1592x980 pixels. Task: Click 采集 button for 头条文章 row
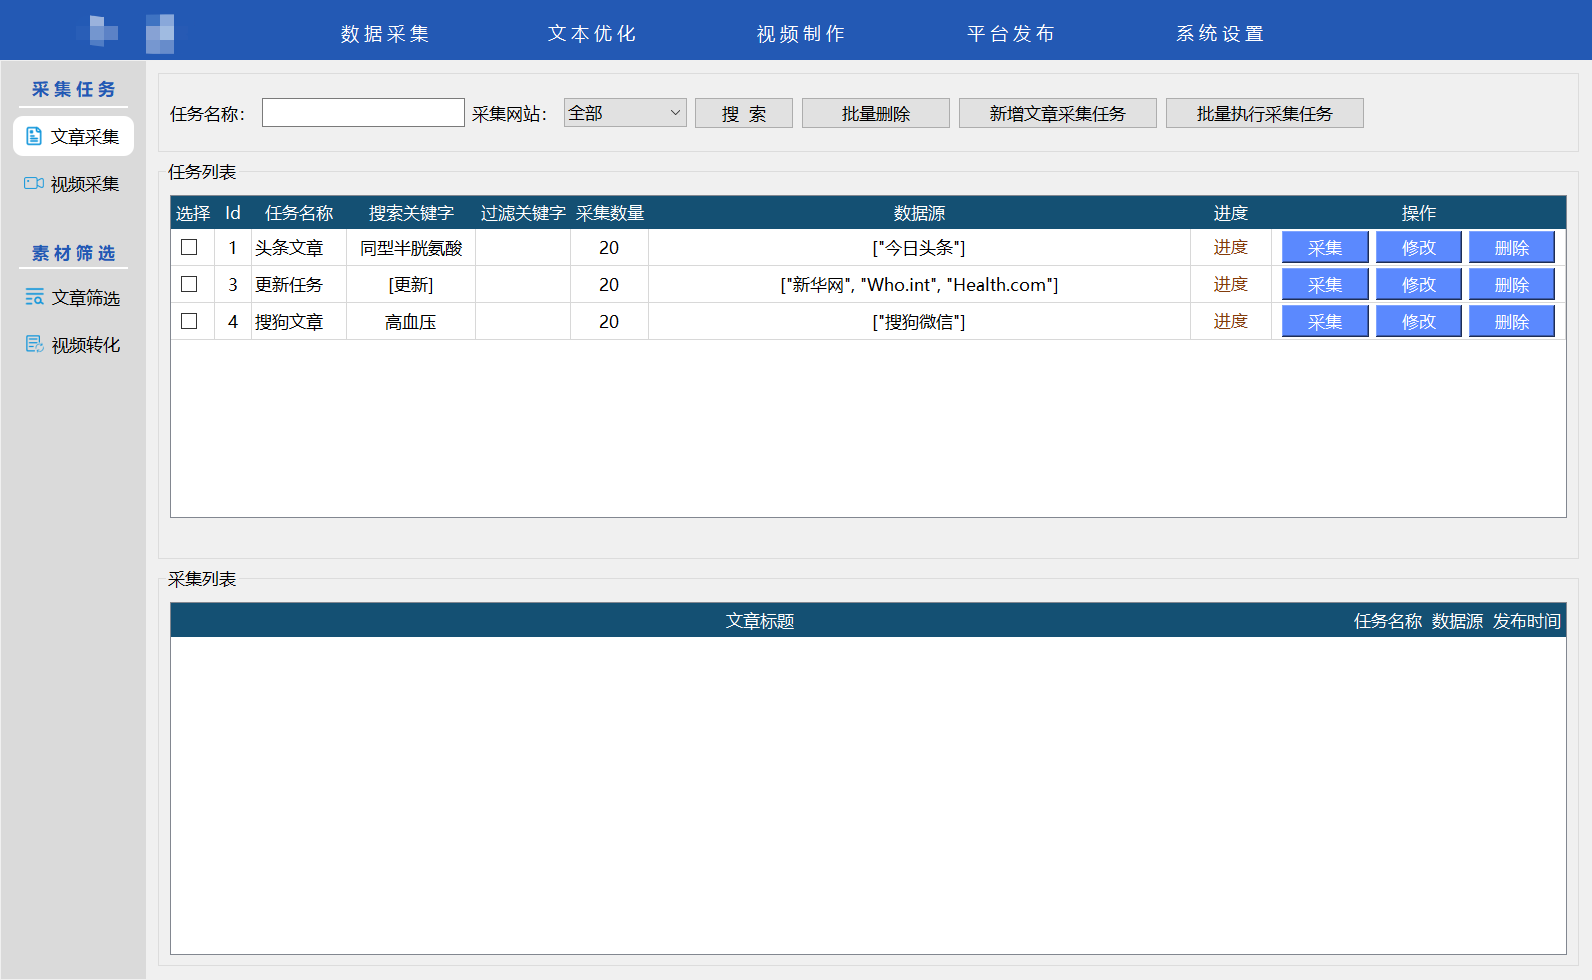click(1325, 247)
